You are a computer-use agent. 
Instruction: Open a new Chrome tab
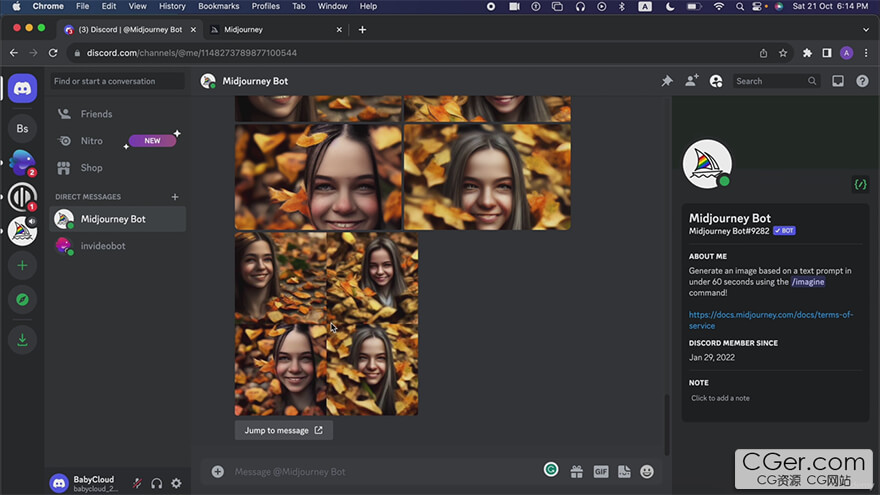click(x=363, y=30)
